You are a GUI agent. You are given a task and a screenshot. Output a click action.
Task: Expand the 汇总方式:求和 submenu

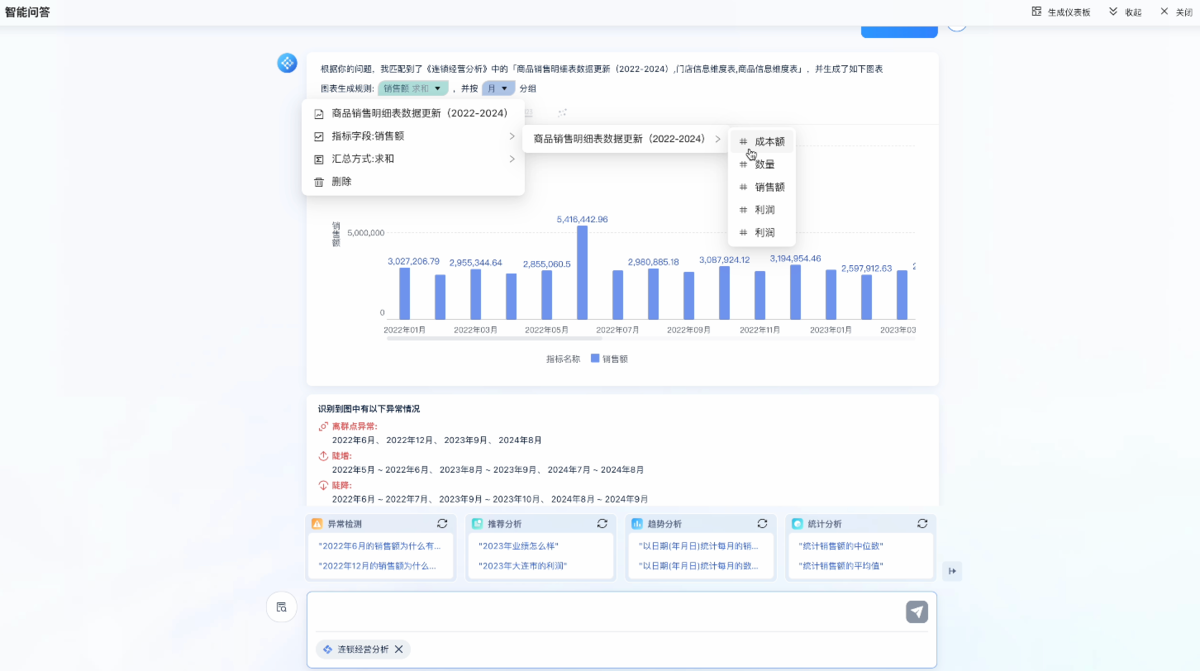click(x=413, y=159)
